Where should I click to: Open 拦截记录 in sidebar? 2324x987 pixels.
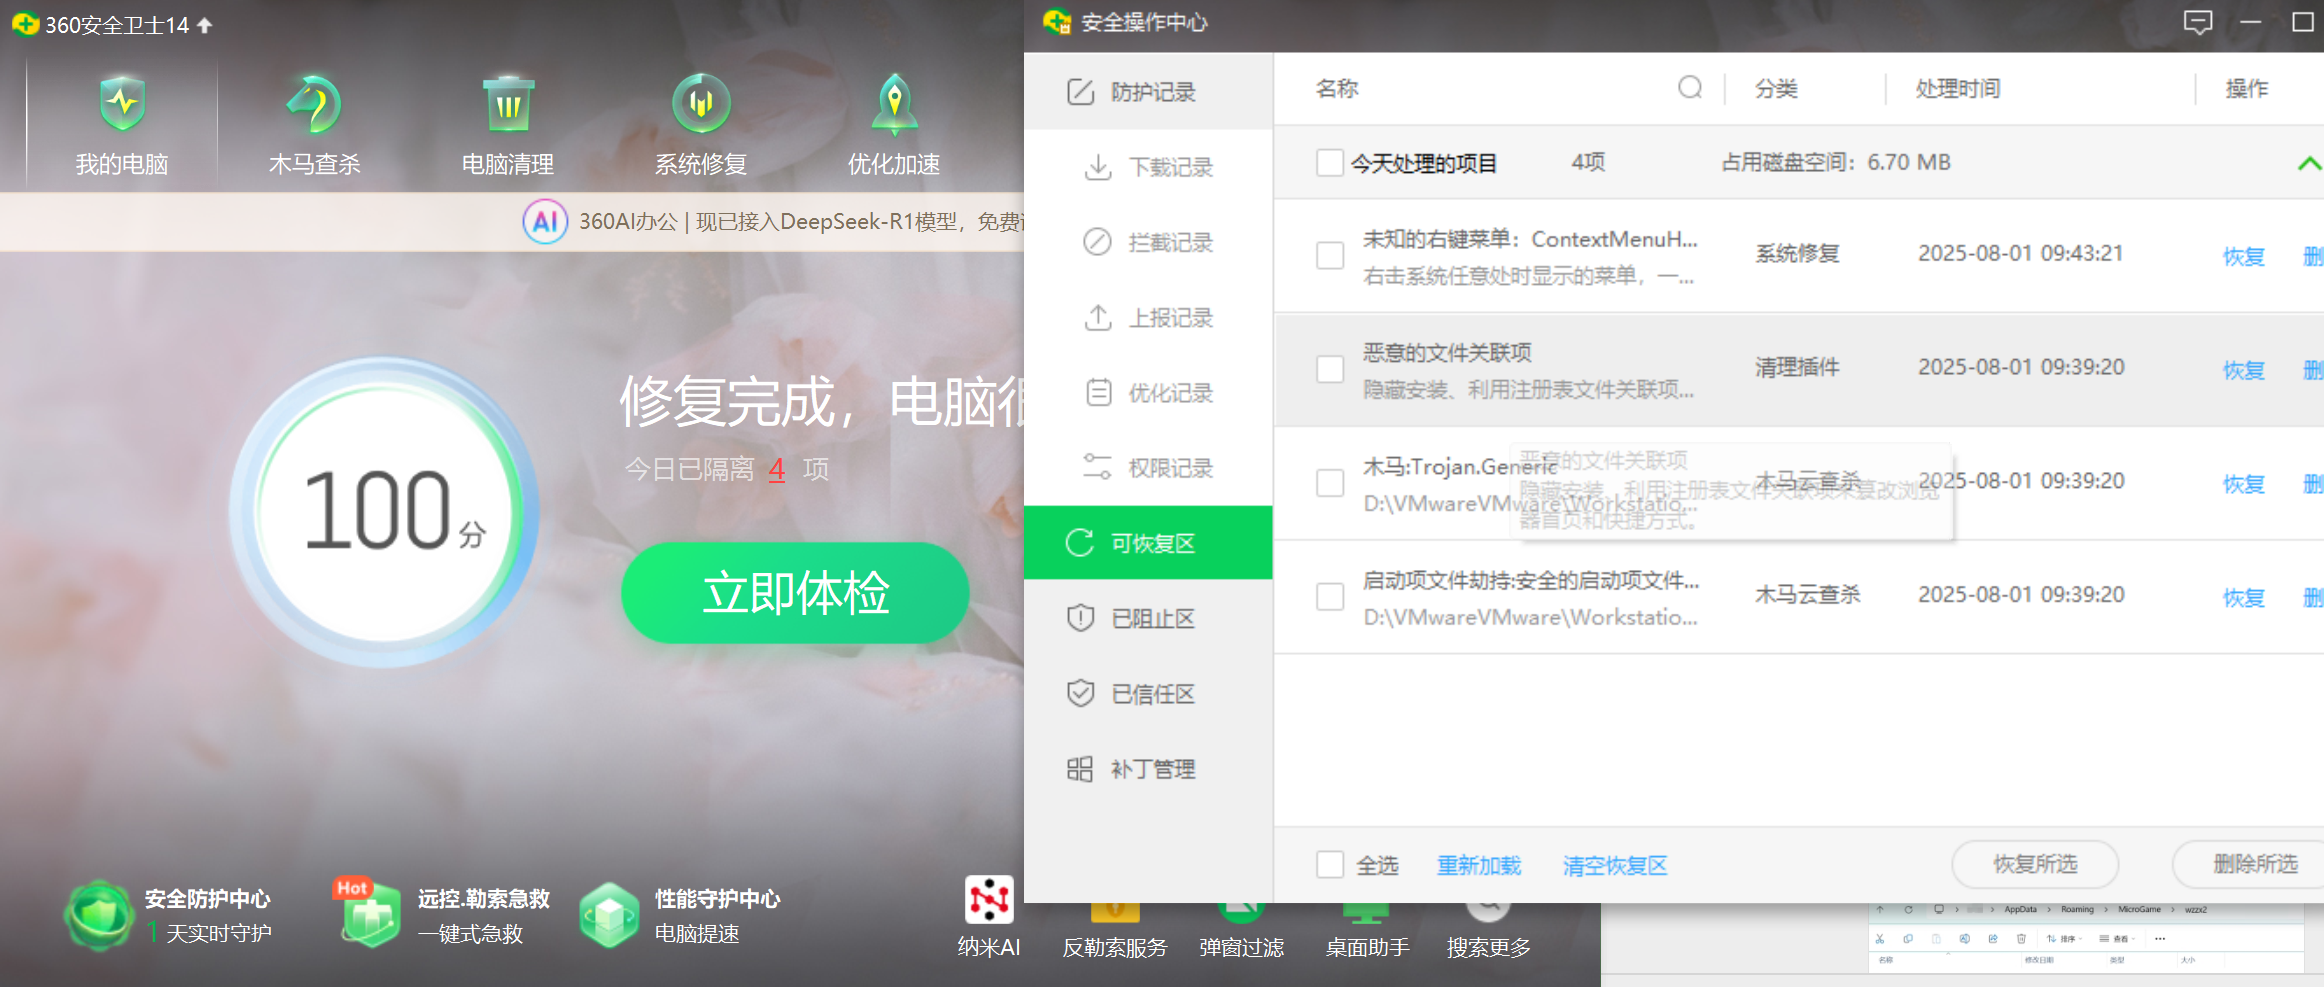[x=1148, y=242]
